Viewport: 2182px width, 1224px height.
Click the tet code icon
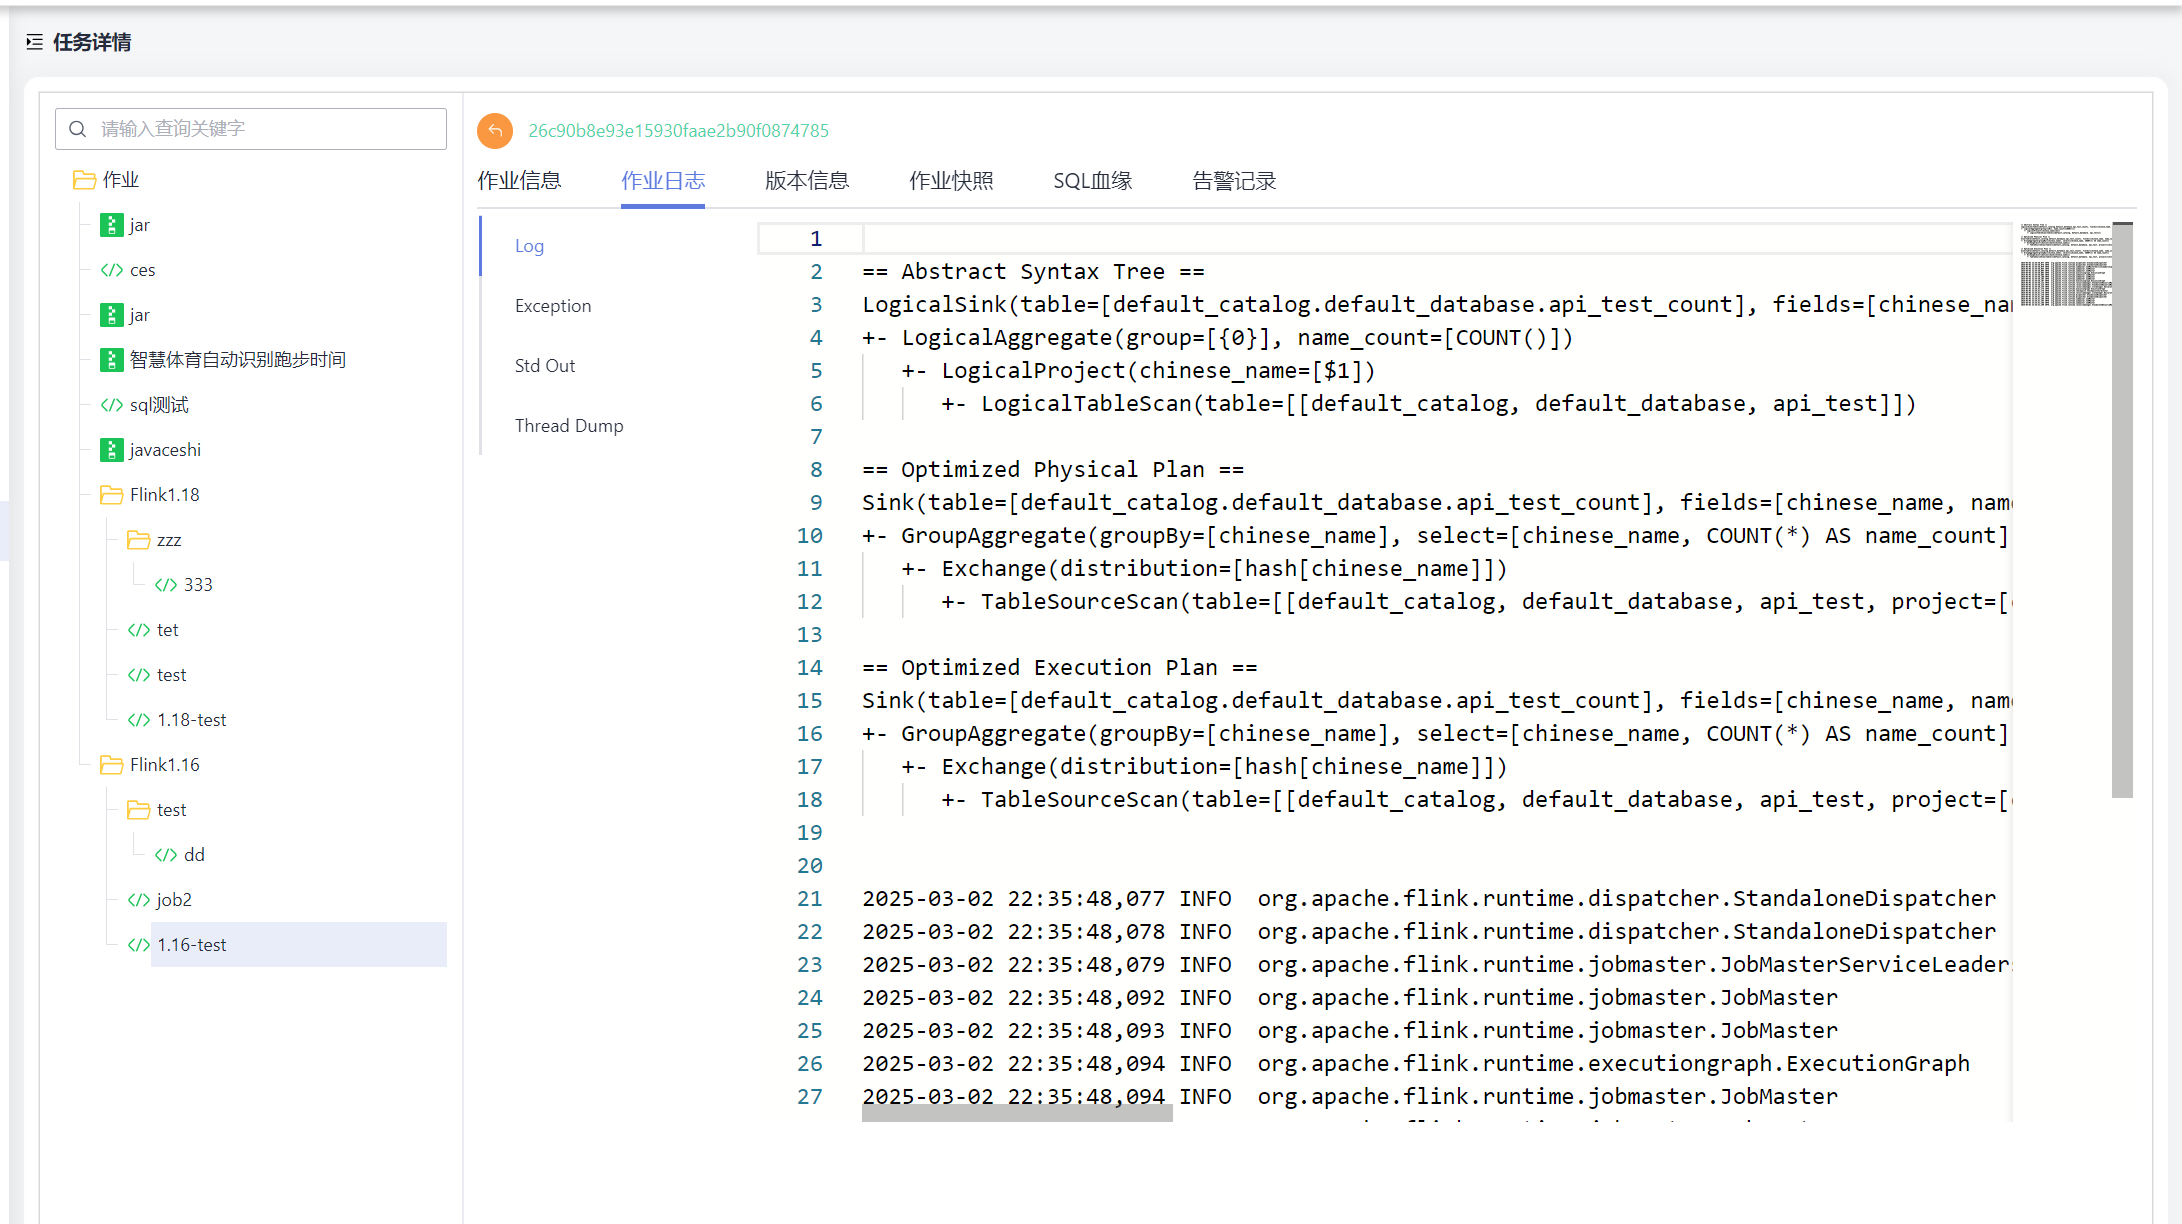[138, 630]
